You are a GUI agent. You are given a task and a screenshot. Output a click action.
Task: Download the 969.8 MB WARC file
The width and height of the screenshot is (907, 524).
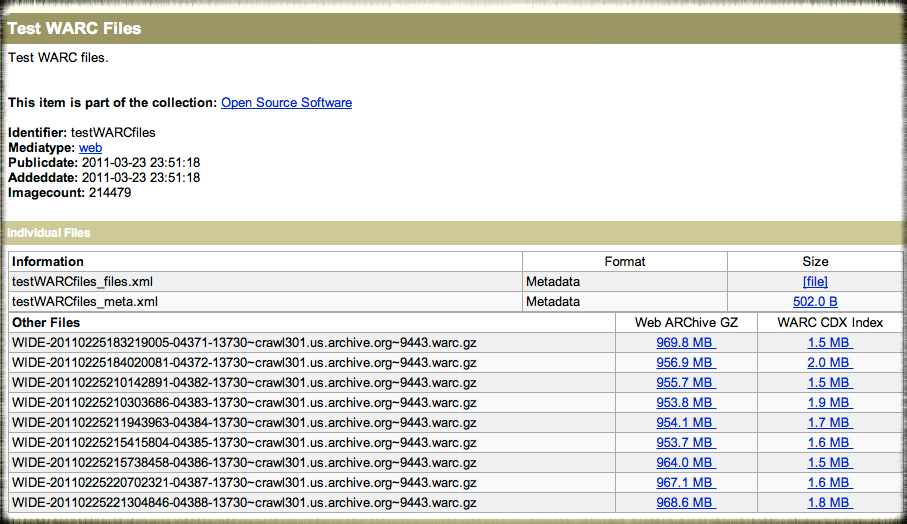(686, 342)
